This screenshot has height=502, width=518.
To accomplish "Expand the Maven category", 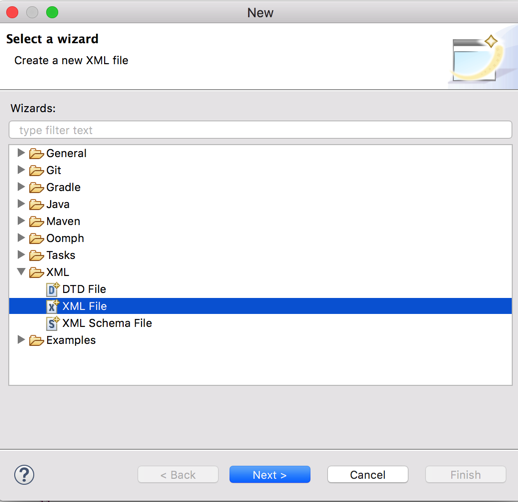I will pos(21,221).
